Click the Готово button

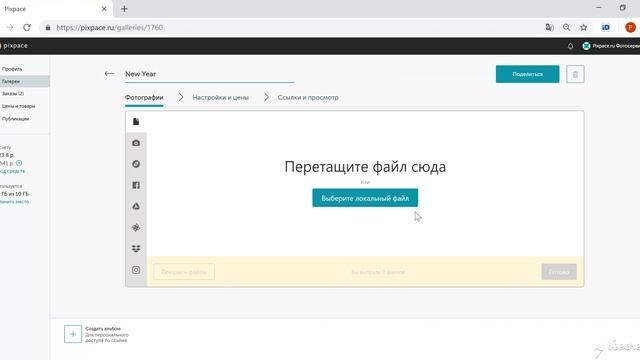[559, 272]
